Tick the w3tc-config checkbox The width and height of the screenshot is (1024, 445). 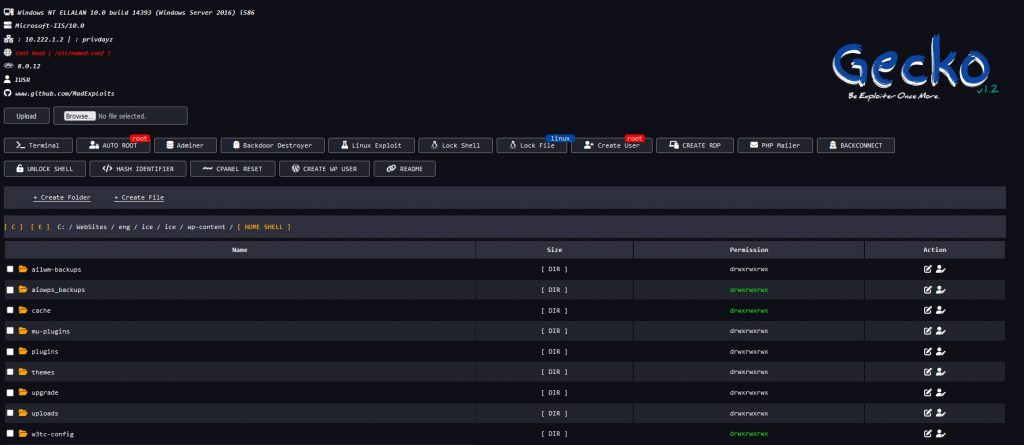tap(10, 434)
